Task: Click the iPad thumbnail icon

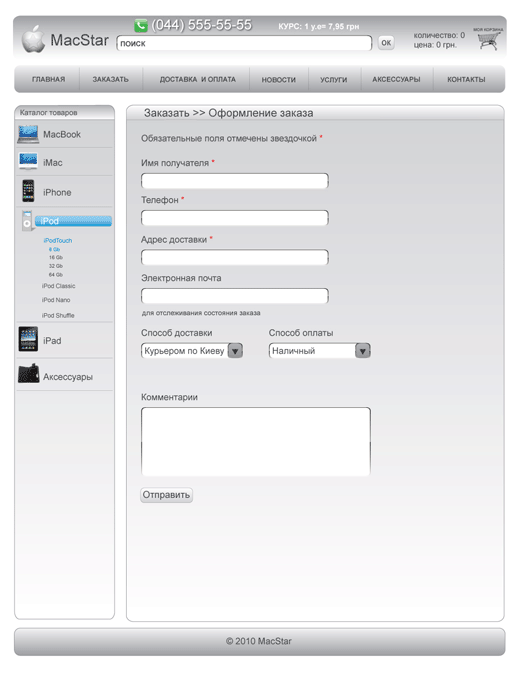Action: pyautogui.click(x=28, y=339)
